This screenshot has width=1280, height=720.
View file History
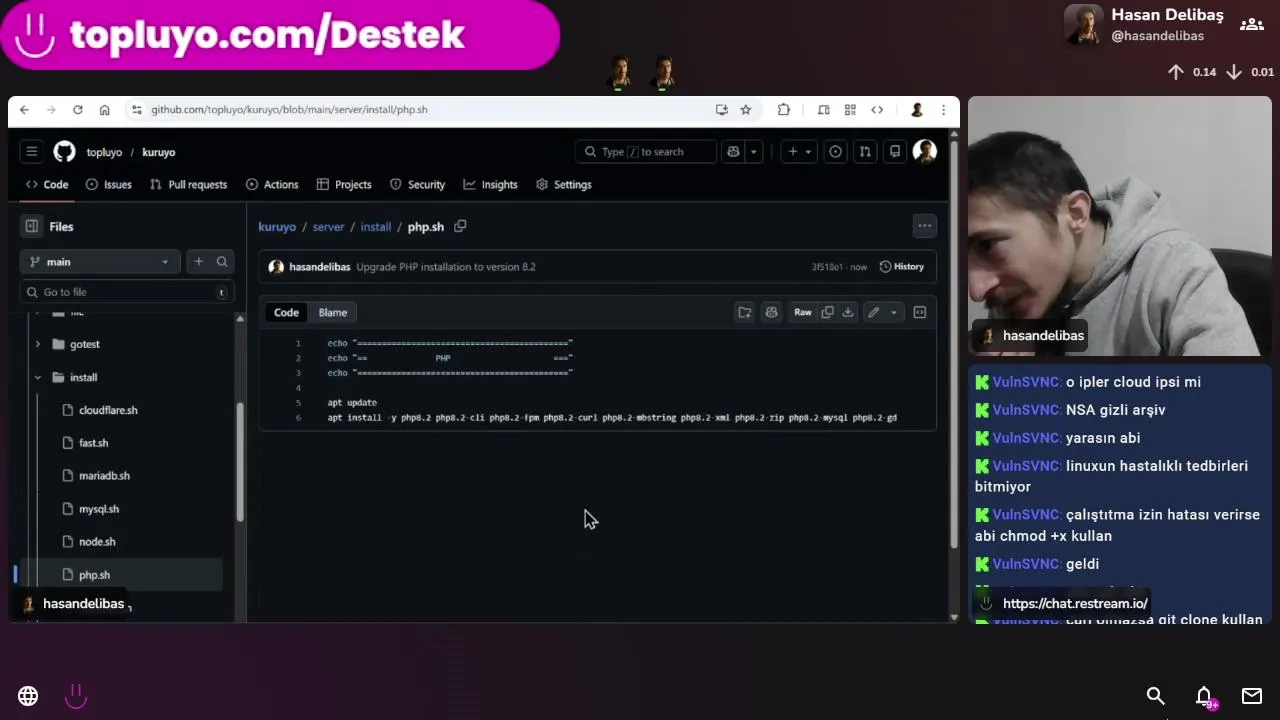point(901,267)
